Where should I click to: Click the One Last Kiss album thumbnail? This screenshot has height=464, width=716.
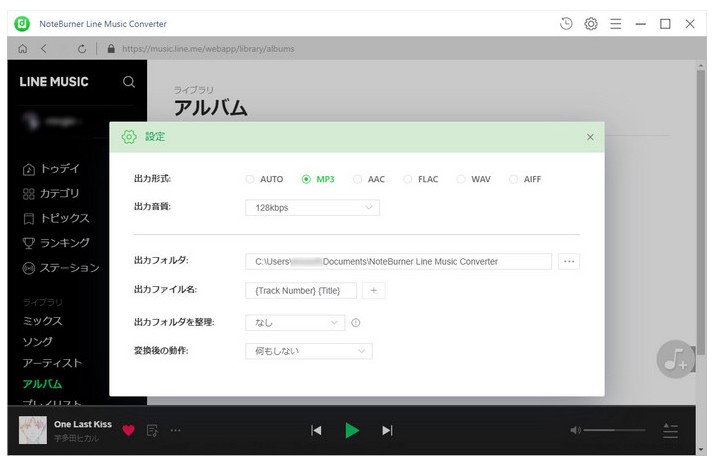pos(33,430)
